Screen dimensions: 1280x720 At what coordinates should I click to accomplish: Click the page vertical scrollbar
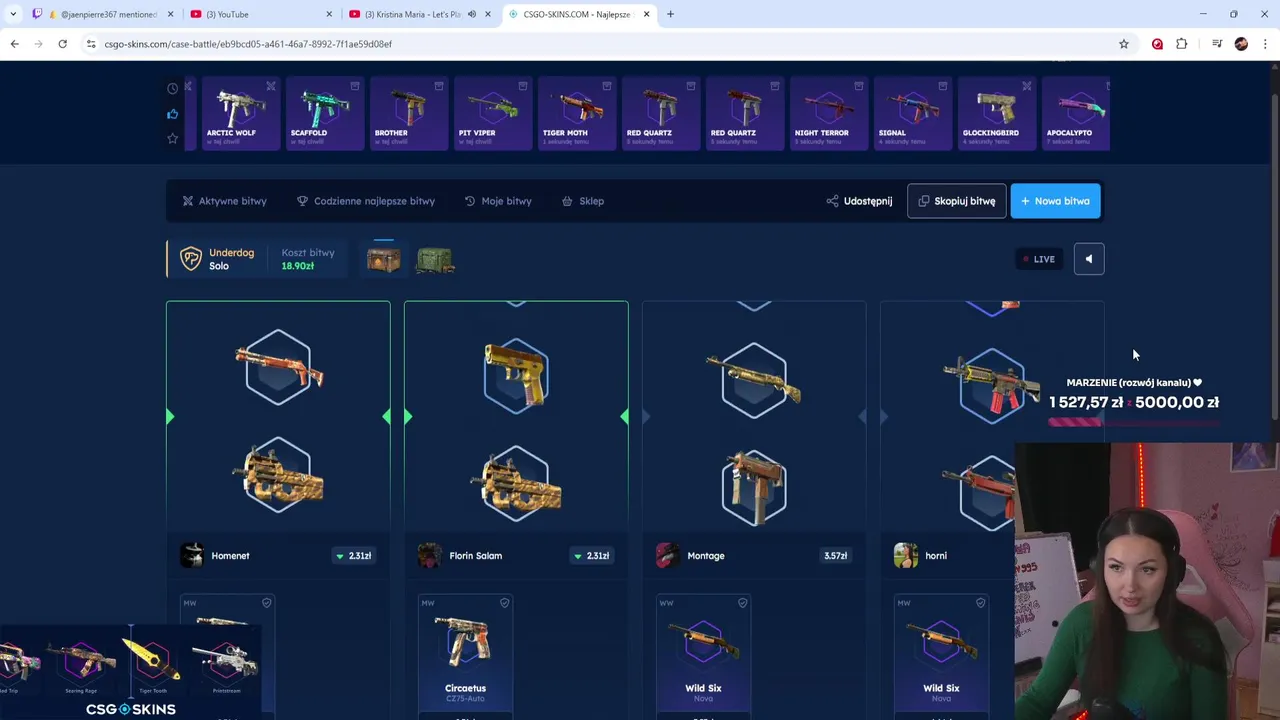pyautogui.click(x=1275, y=255)
